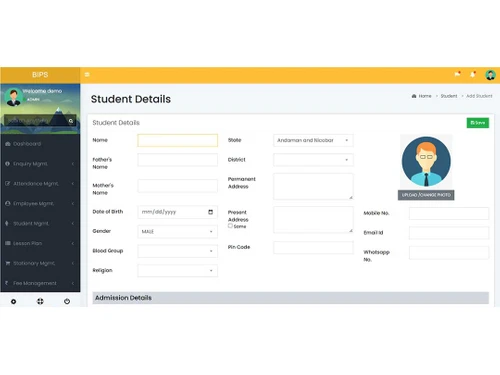
Task: Open the calendar picker in Date of Birth
Action: (210, 212)
